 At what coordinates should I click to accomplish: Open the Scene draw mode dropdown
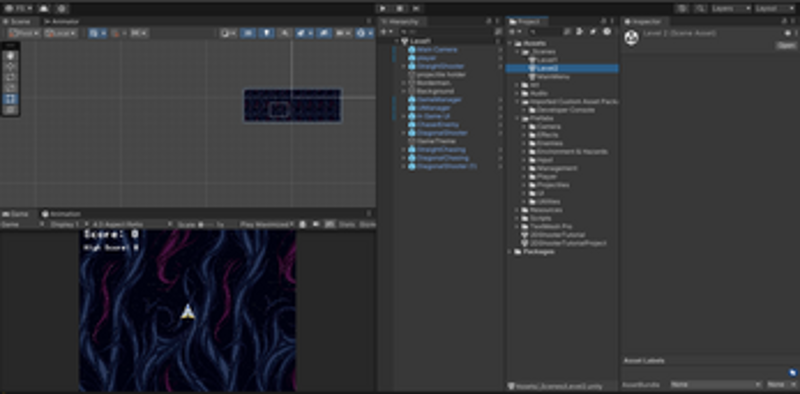point(228,33)
